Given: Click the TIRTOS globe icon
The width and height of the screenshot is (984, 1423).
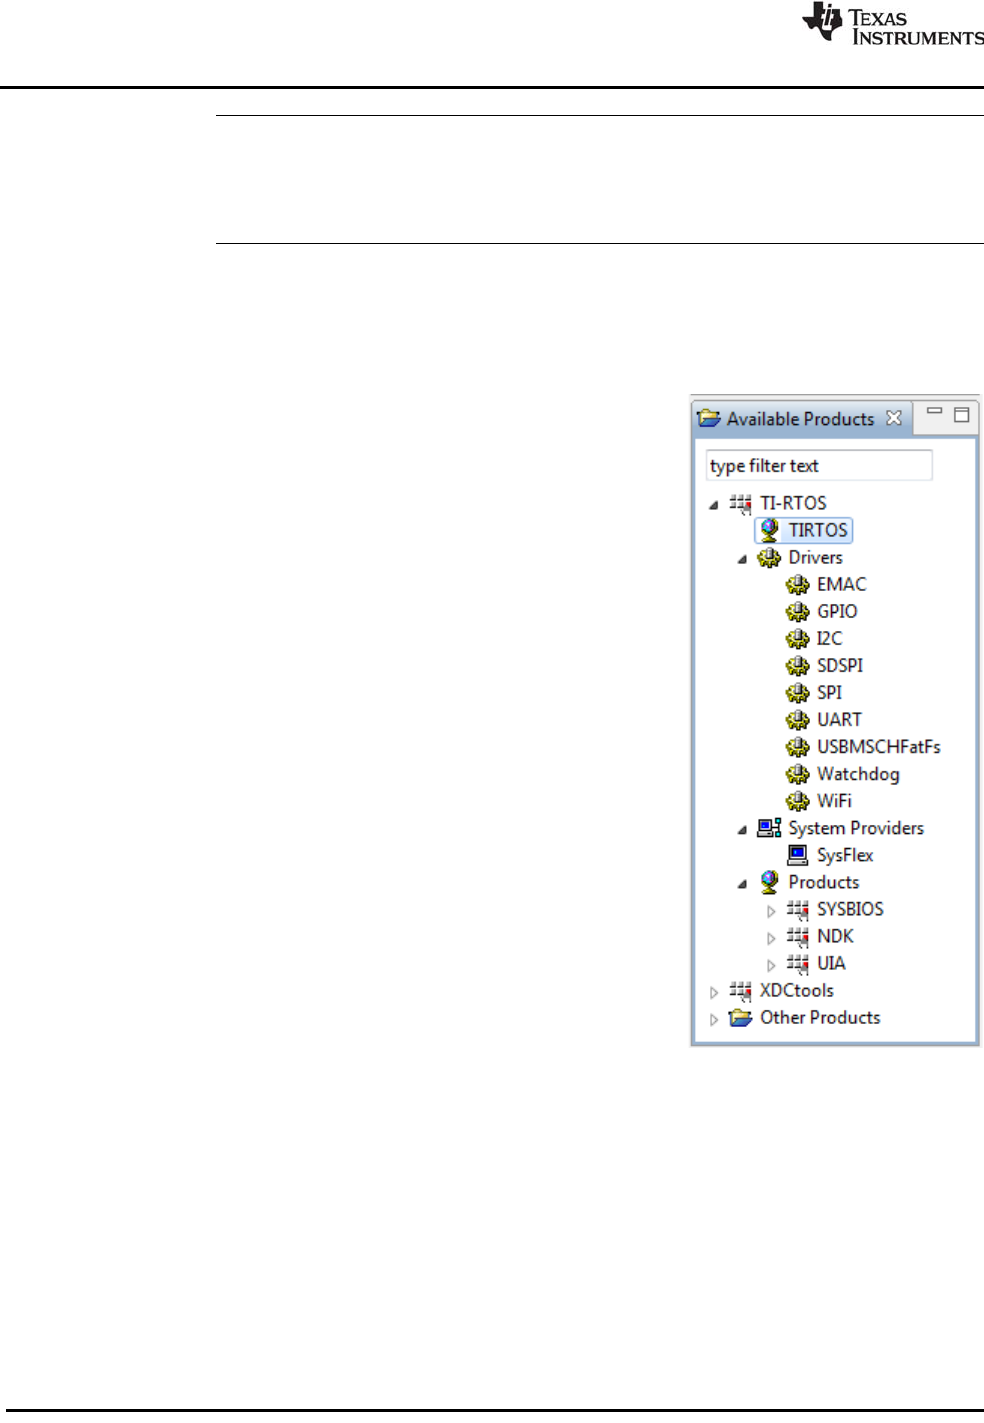Looking at the screenshot, I should [x=769, y=530].
